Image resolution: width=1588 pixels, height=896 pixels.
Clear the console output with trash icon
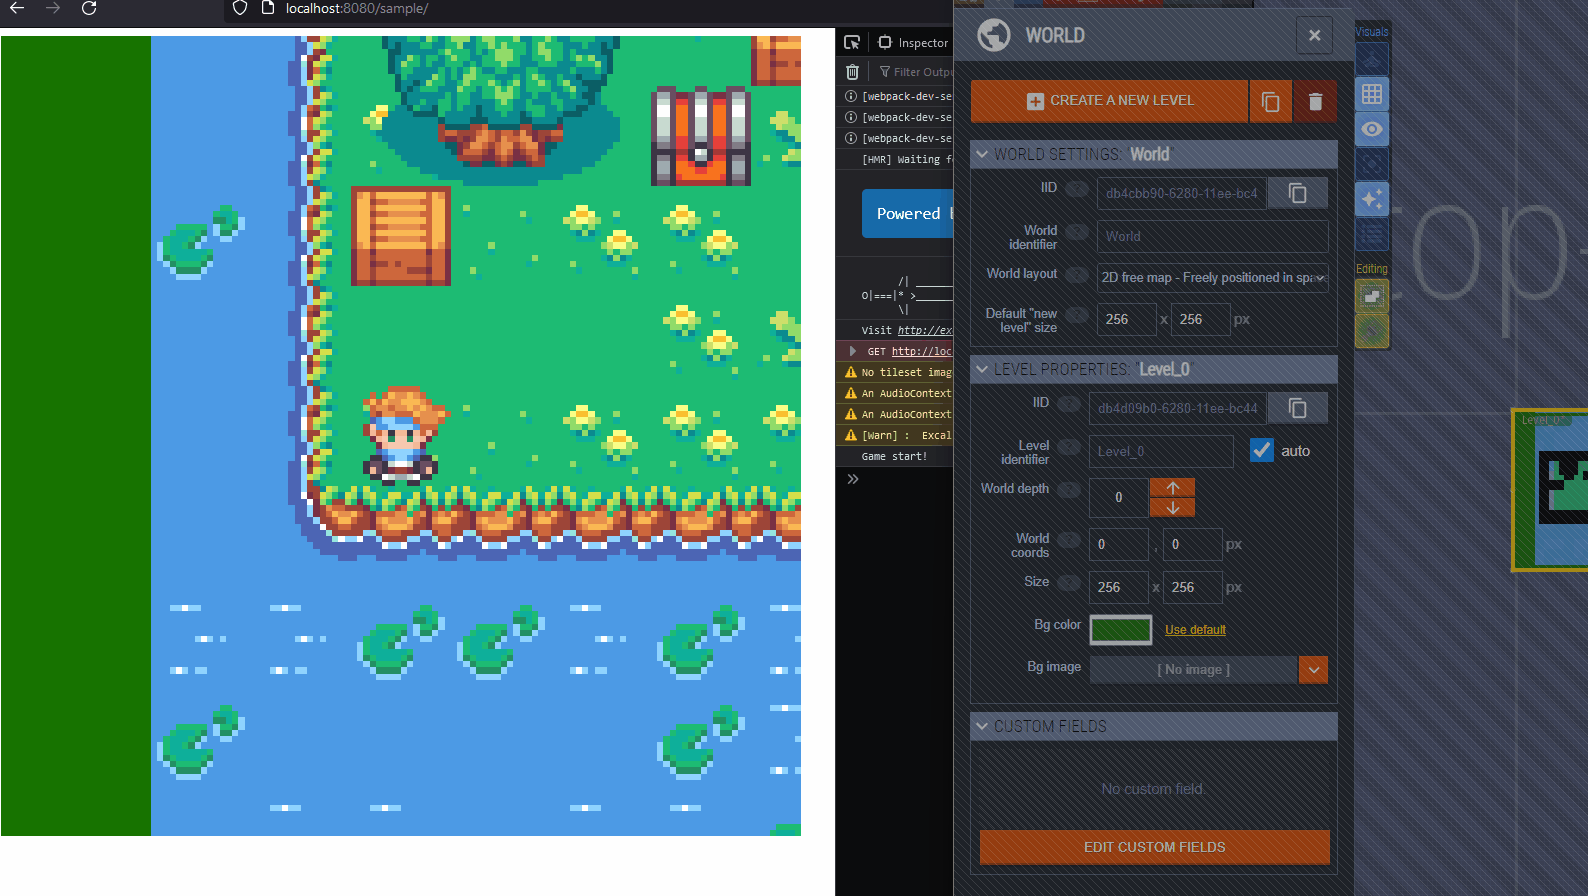852,72
